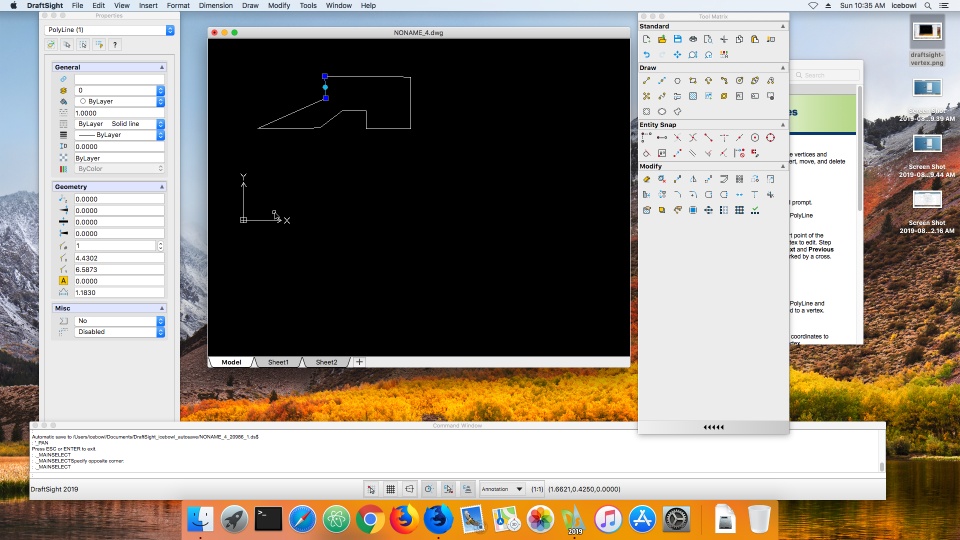This screenshot has height=540, width=960.
Task: Toggle Entity Tracking in status bar
Action: 467,489
